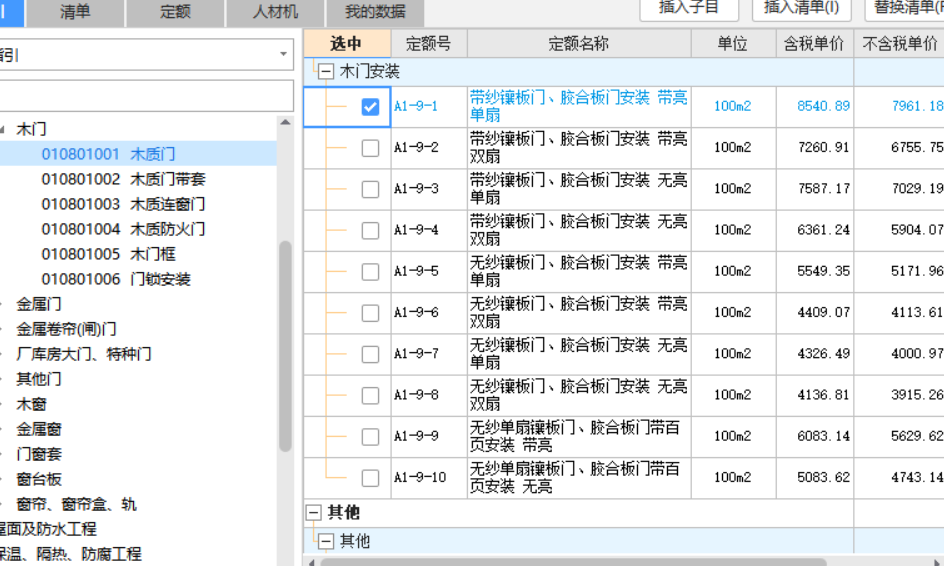Enable the A1-9-8 checkbox
944x566 pixels.
(370, 396)
